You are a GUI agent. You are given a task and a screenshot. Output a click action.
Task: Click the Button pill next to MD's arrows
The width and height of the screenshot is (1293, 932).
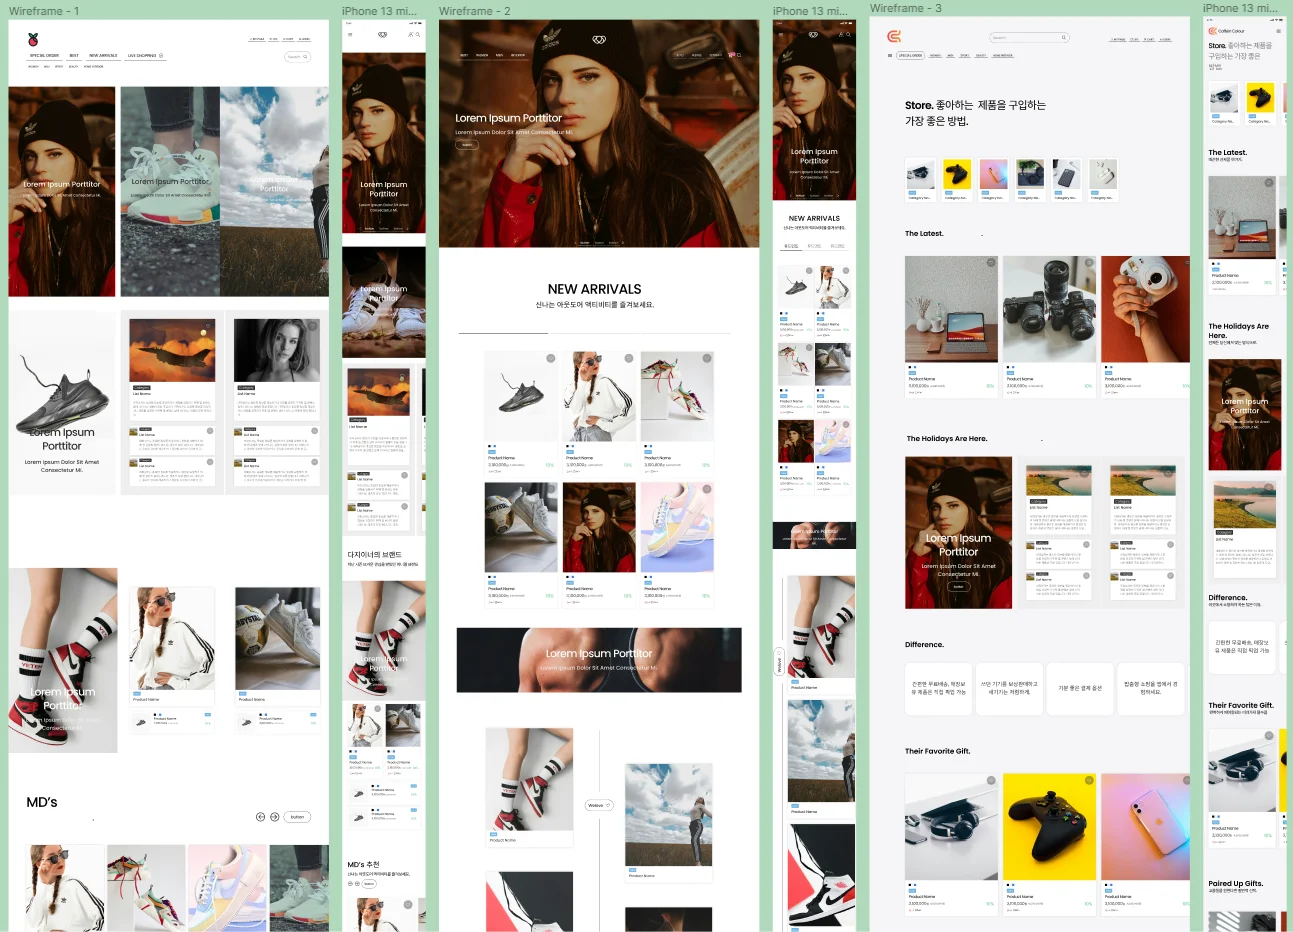[297, 817]
